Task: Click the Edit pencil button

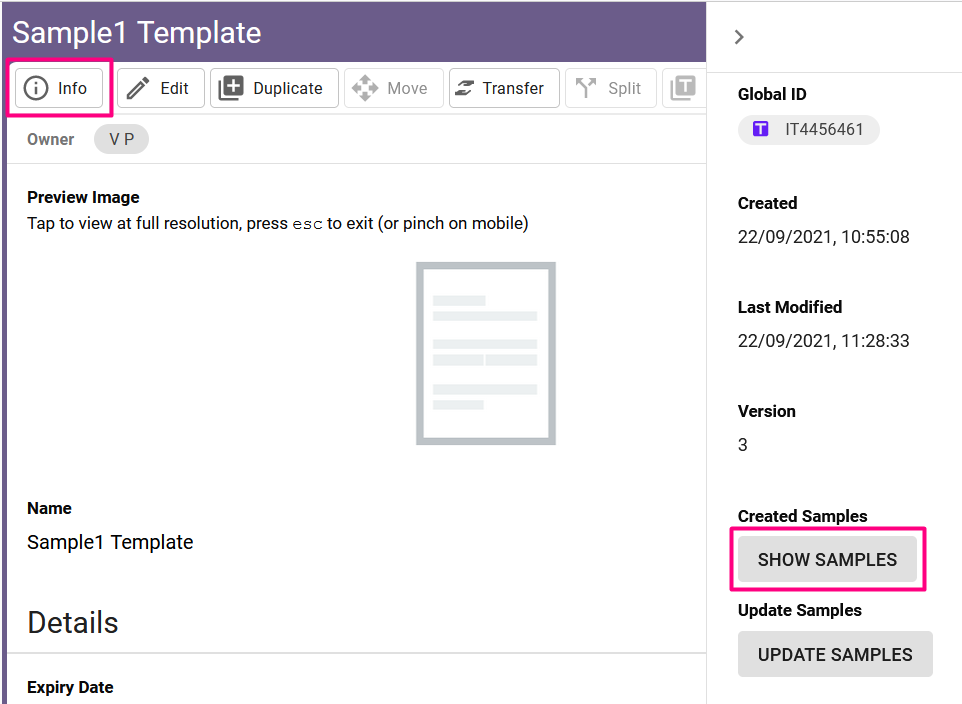Action: (161, 88)
